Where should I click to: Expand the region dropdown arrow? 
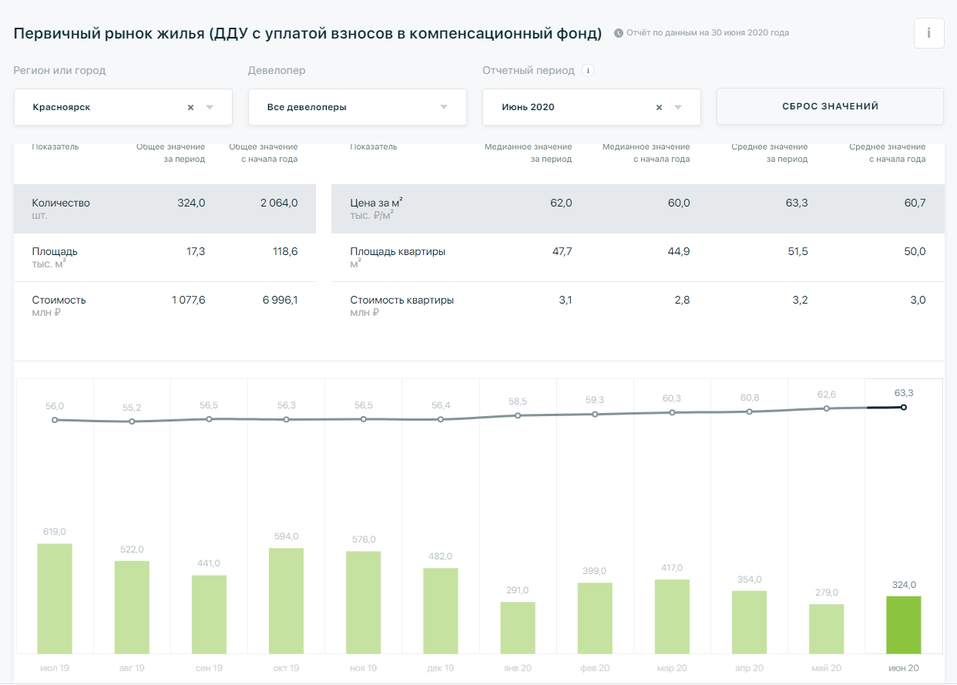210,107
